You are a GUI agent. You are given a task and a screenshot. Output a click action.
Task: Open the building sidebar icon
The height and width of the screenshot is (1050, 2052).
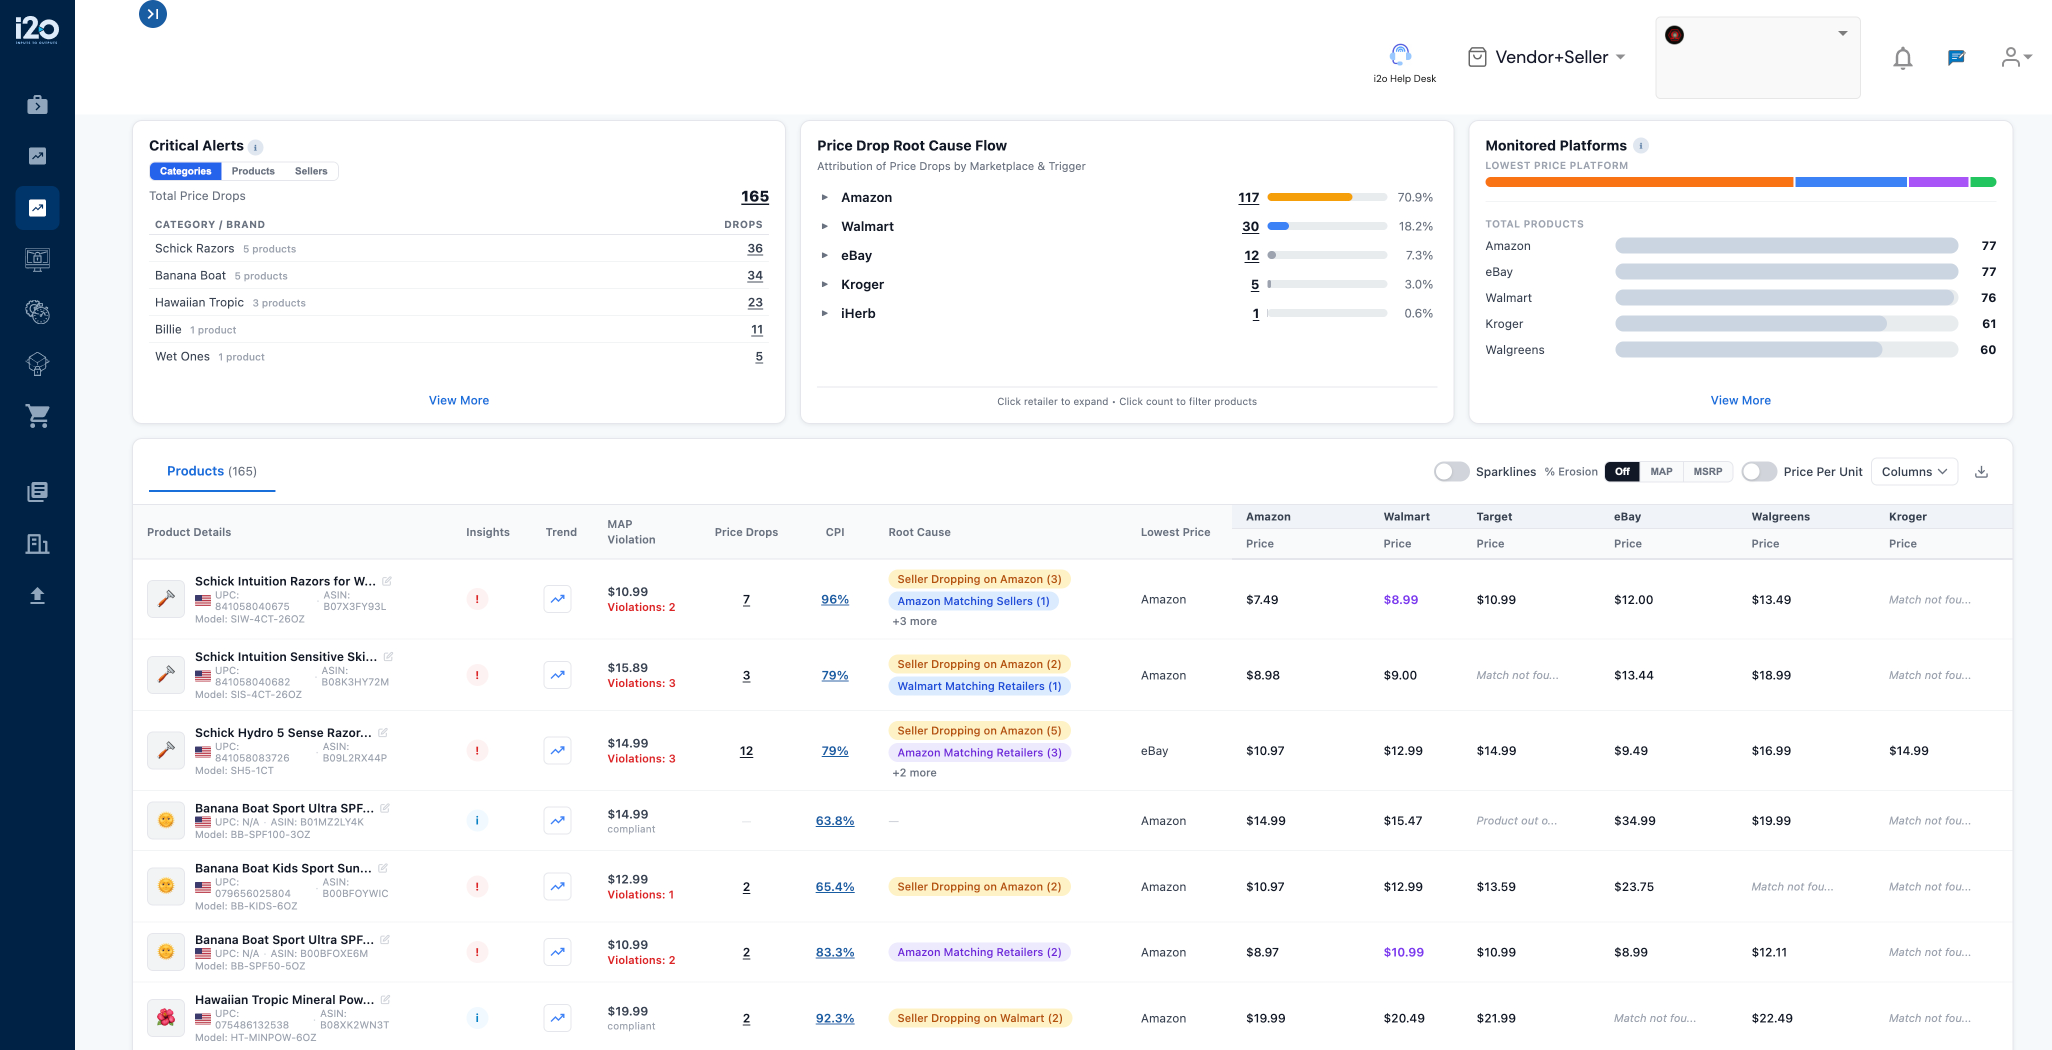coord(37,544)
